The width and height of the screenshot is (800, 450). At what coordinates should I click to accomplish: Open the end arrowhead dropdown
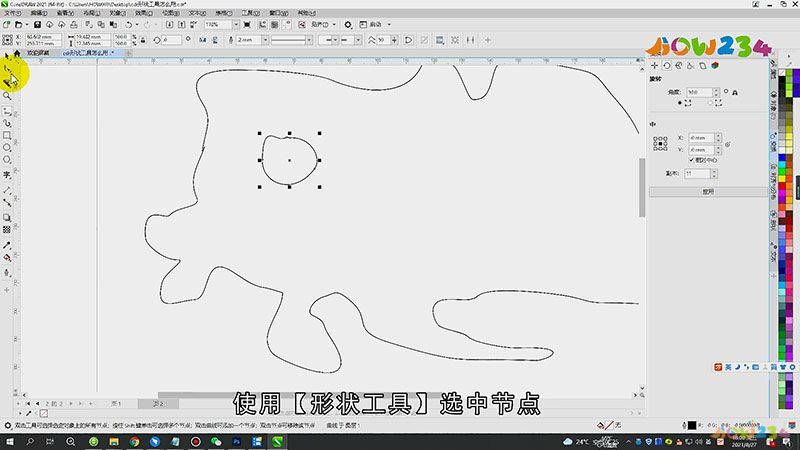358,40
